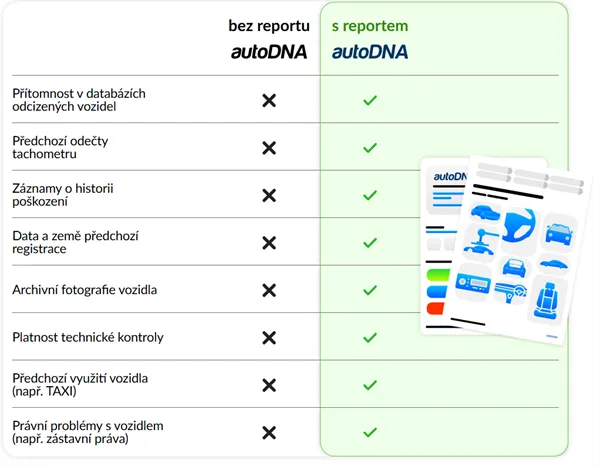Click the X mark for stolen vehicle databases
Image resolution: width=600 pixels, height=467 pixels.
pos(268,100)
